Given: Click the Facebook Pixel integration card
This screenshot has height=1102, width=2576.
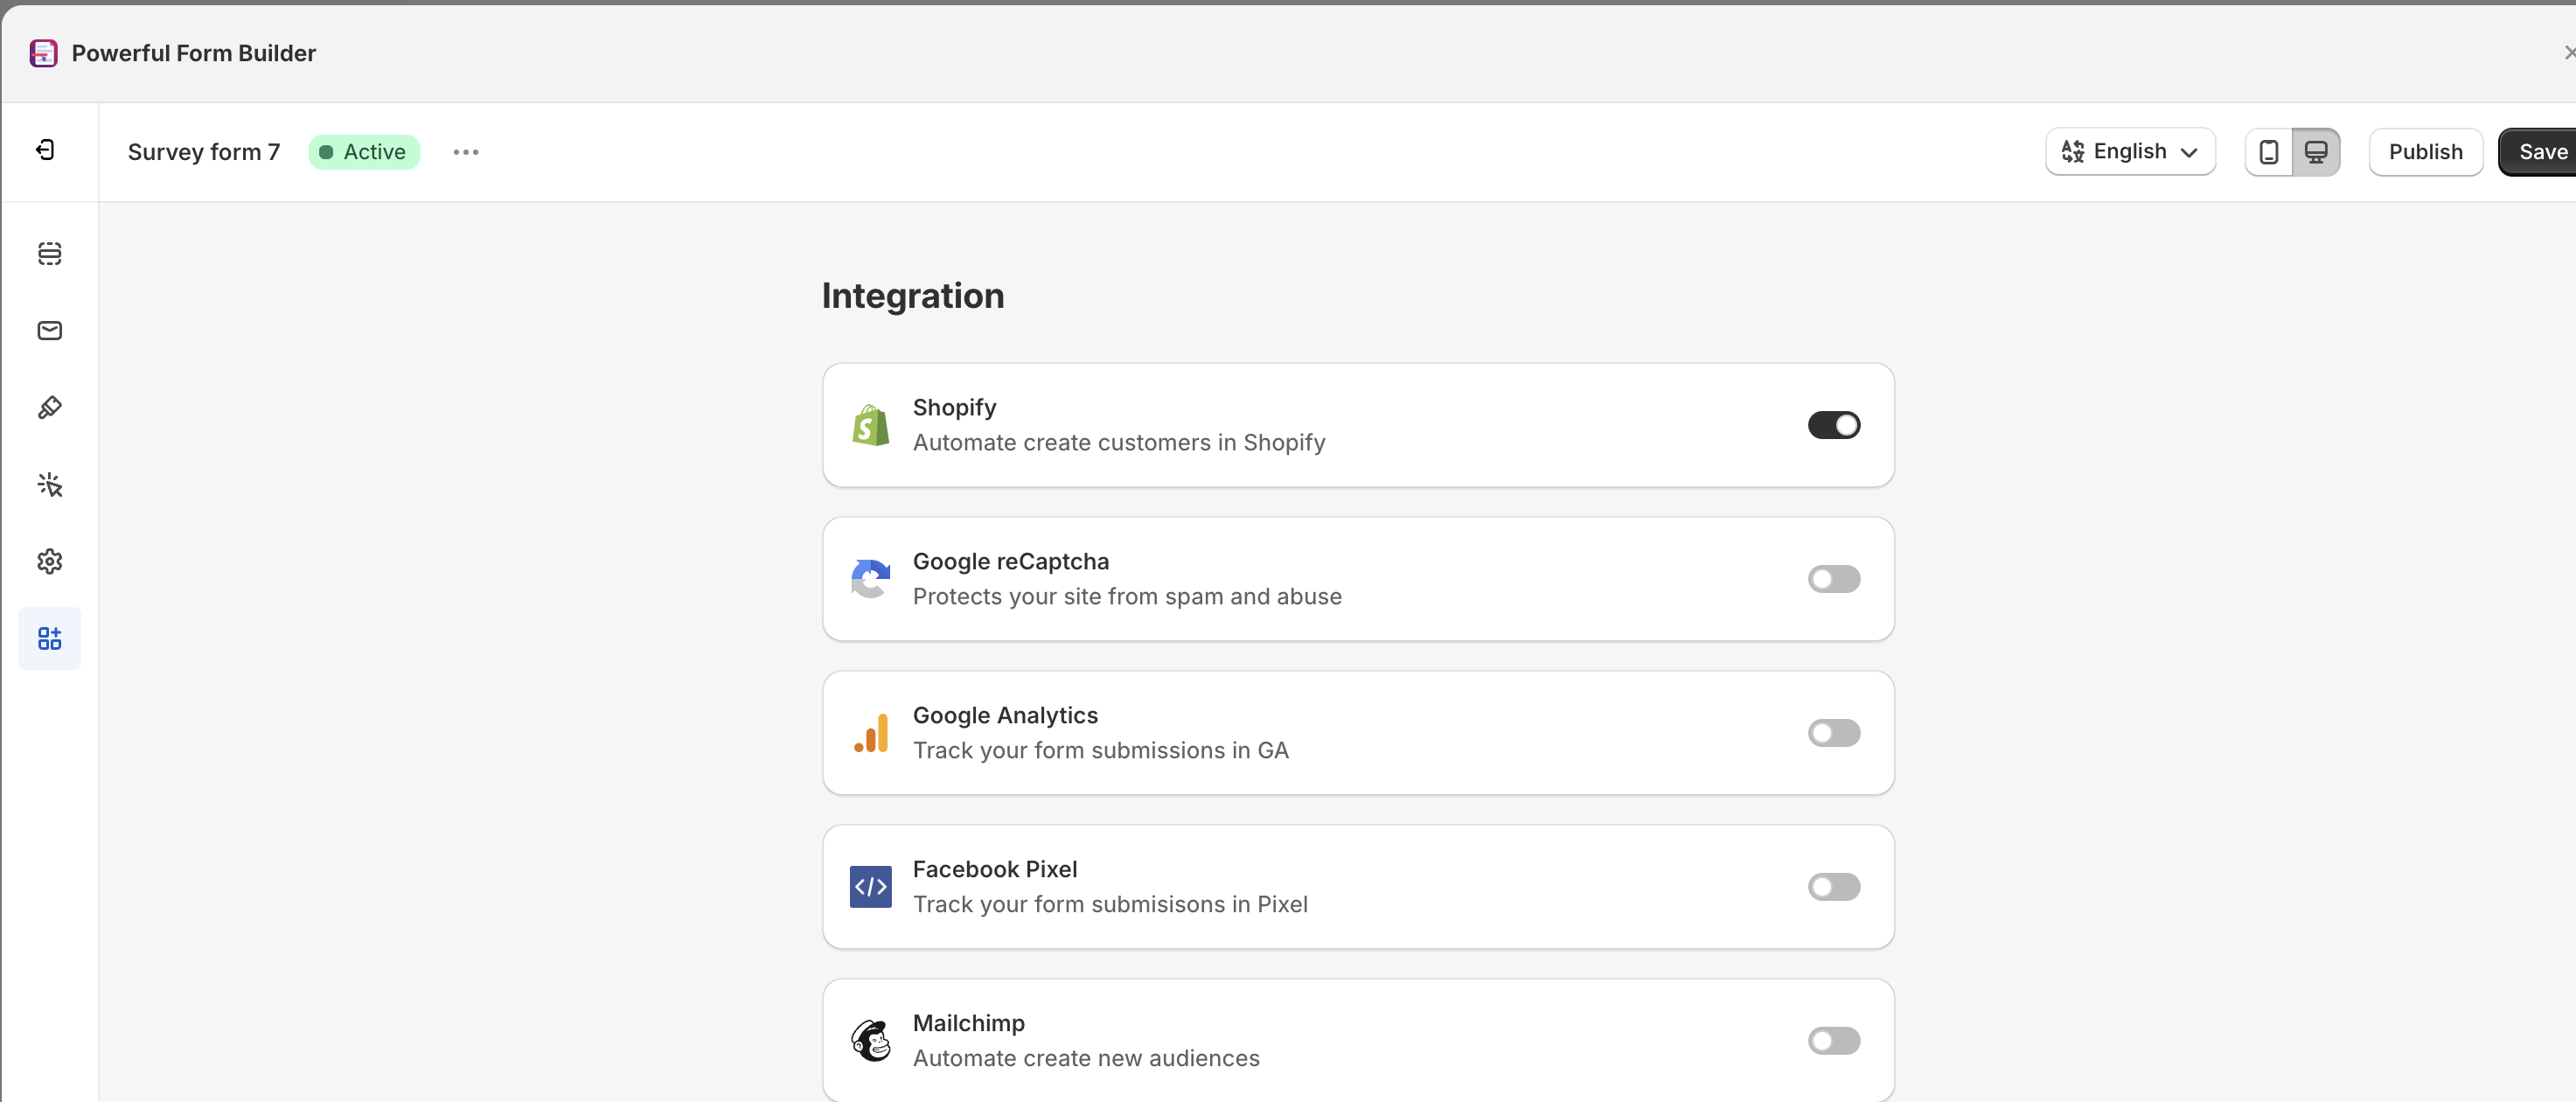Looking at the screenshot, I should point(1358,886).
